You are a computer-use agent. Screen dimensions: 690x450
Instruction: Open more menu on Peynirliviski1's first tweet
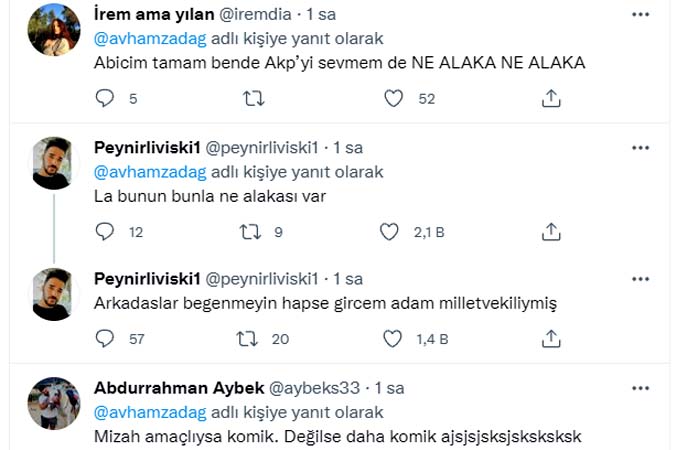(640, 147)
